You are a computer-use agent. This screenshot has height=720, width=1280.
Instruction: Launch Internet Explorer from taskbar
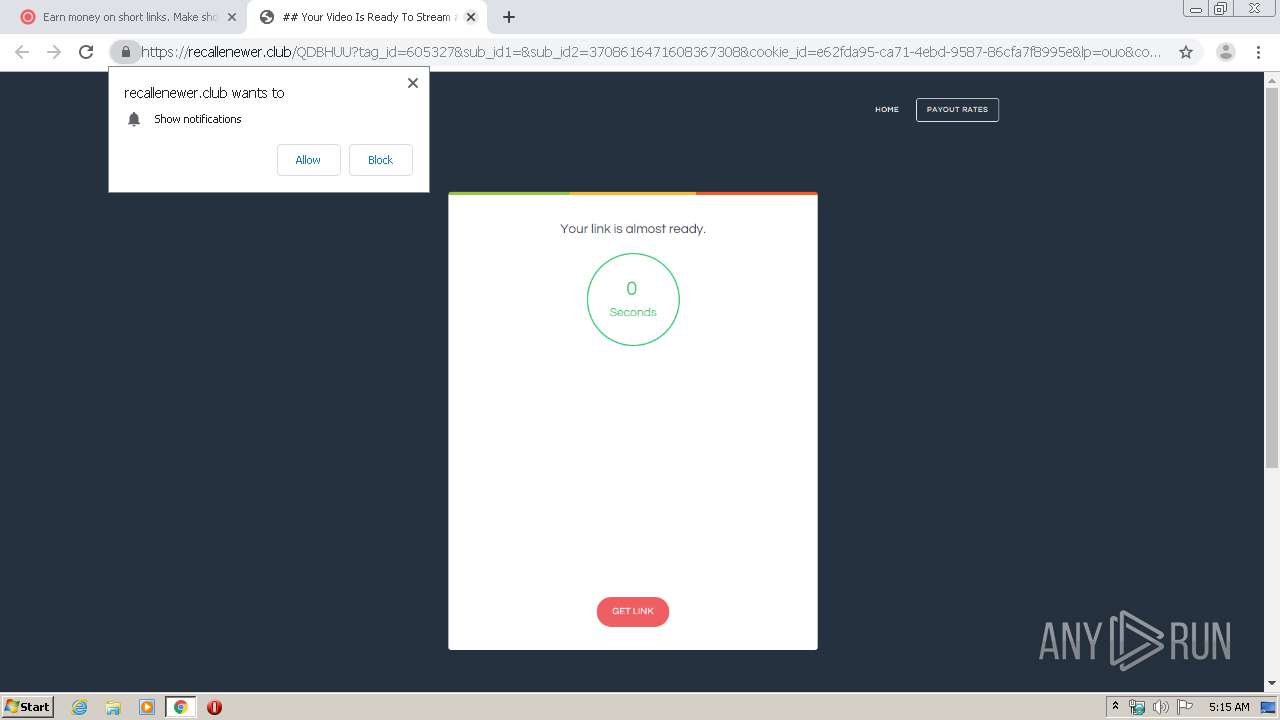80,707
